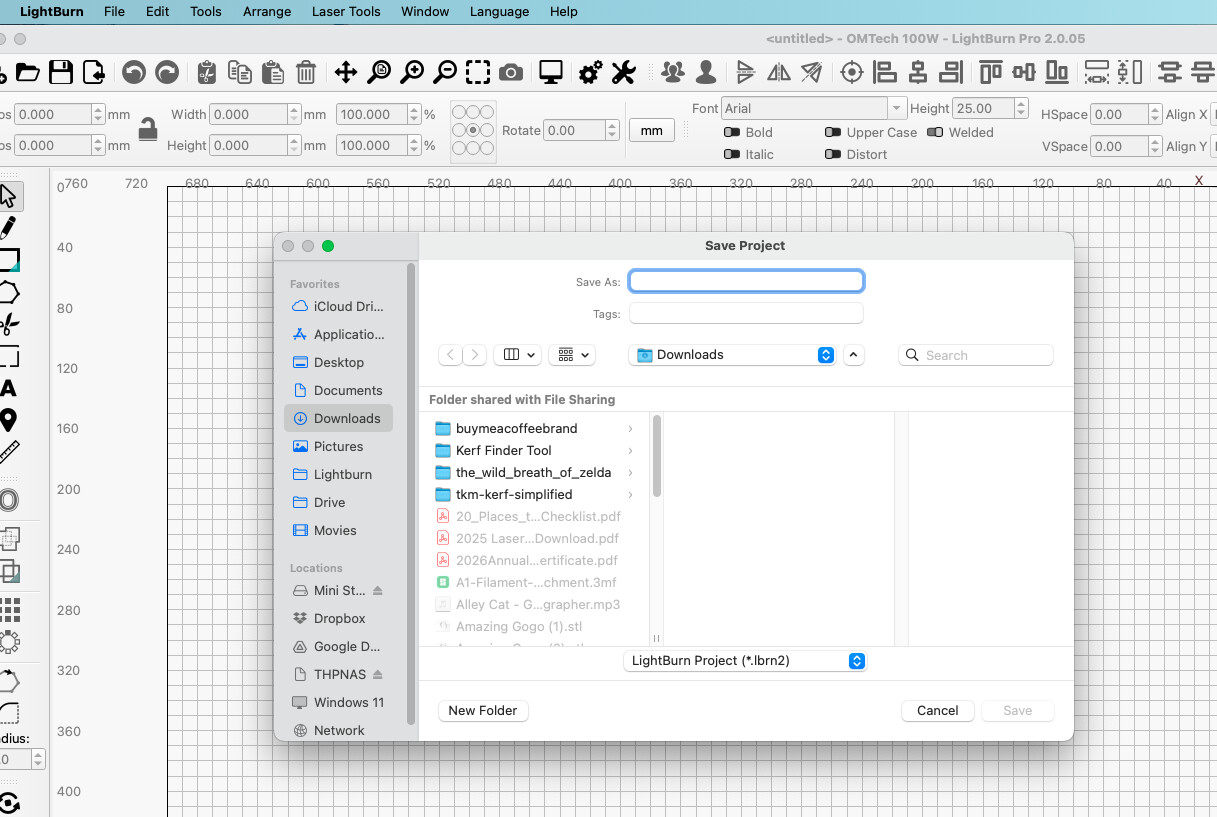Image resolution: width=1217 pixels, height=817 pixels.
Task: Enable the Bold text toggle
Action: tap(731, 132)
